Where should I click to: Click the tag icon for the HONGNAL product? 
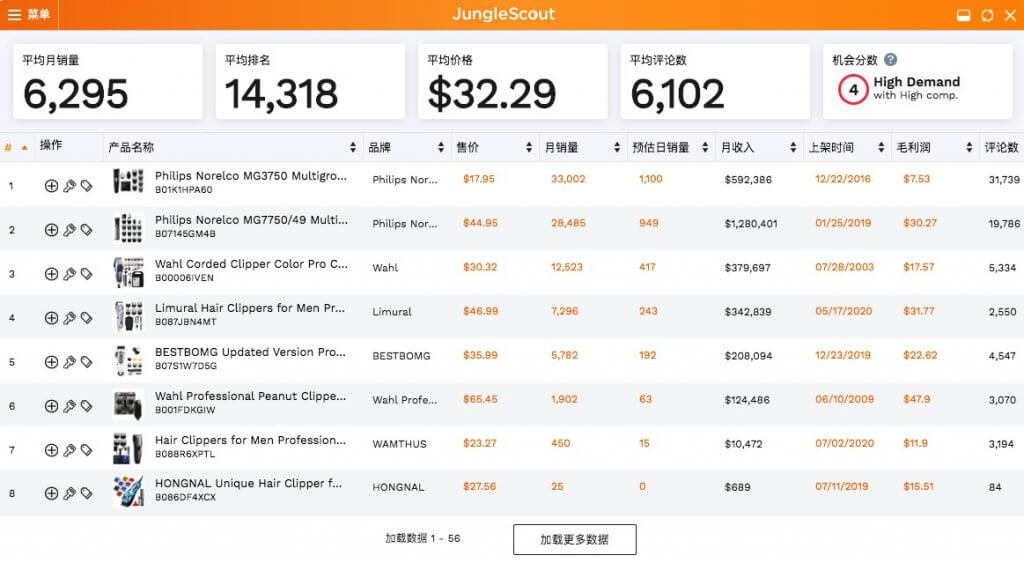(x=86, y=493)
